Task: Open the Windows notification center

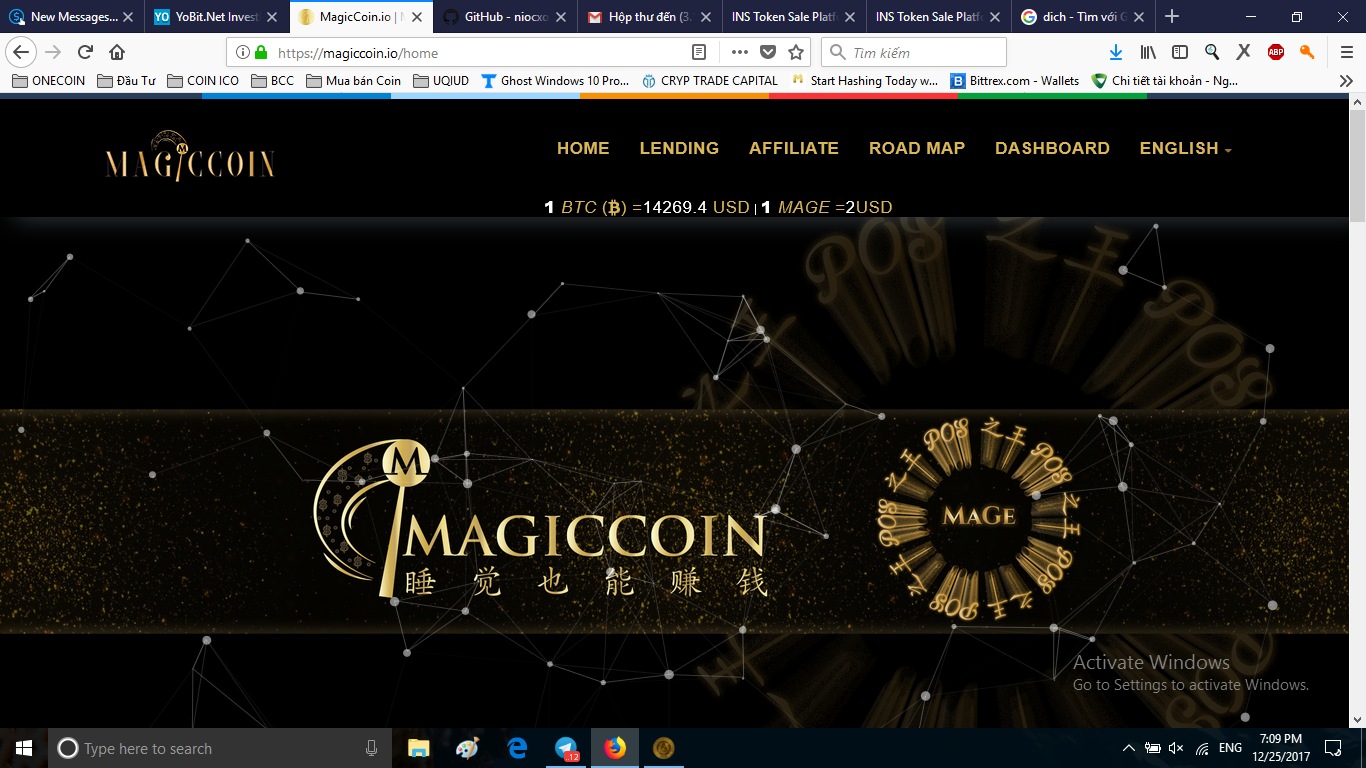Action: [x=1332, y=748]
